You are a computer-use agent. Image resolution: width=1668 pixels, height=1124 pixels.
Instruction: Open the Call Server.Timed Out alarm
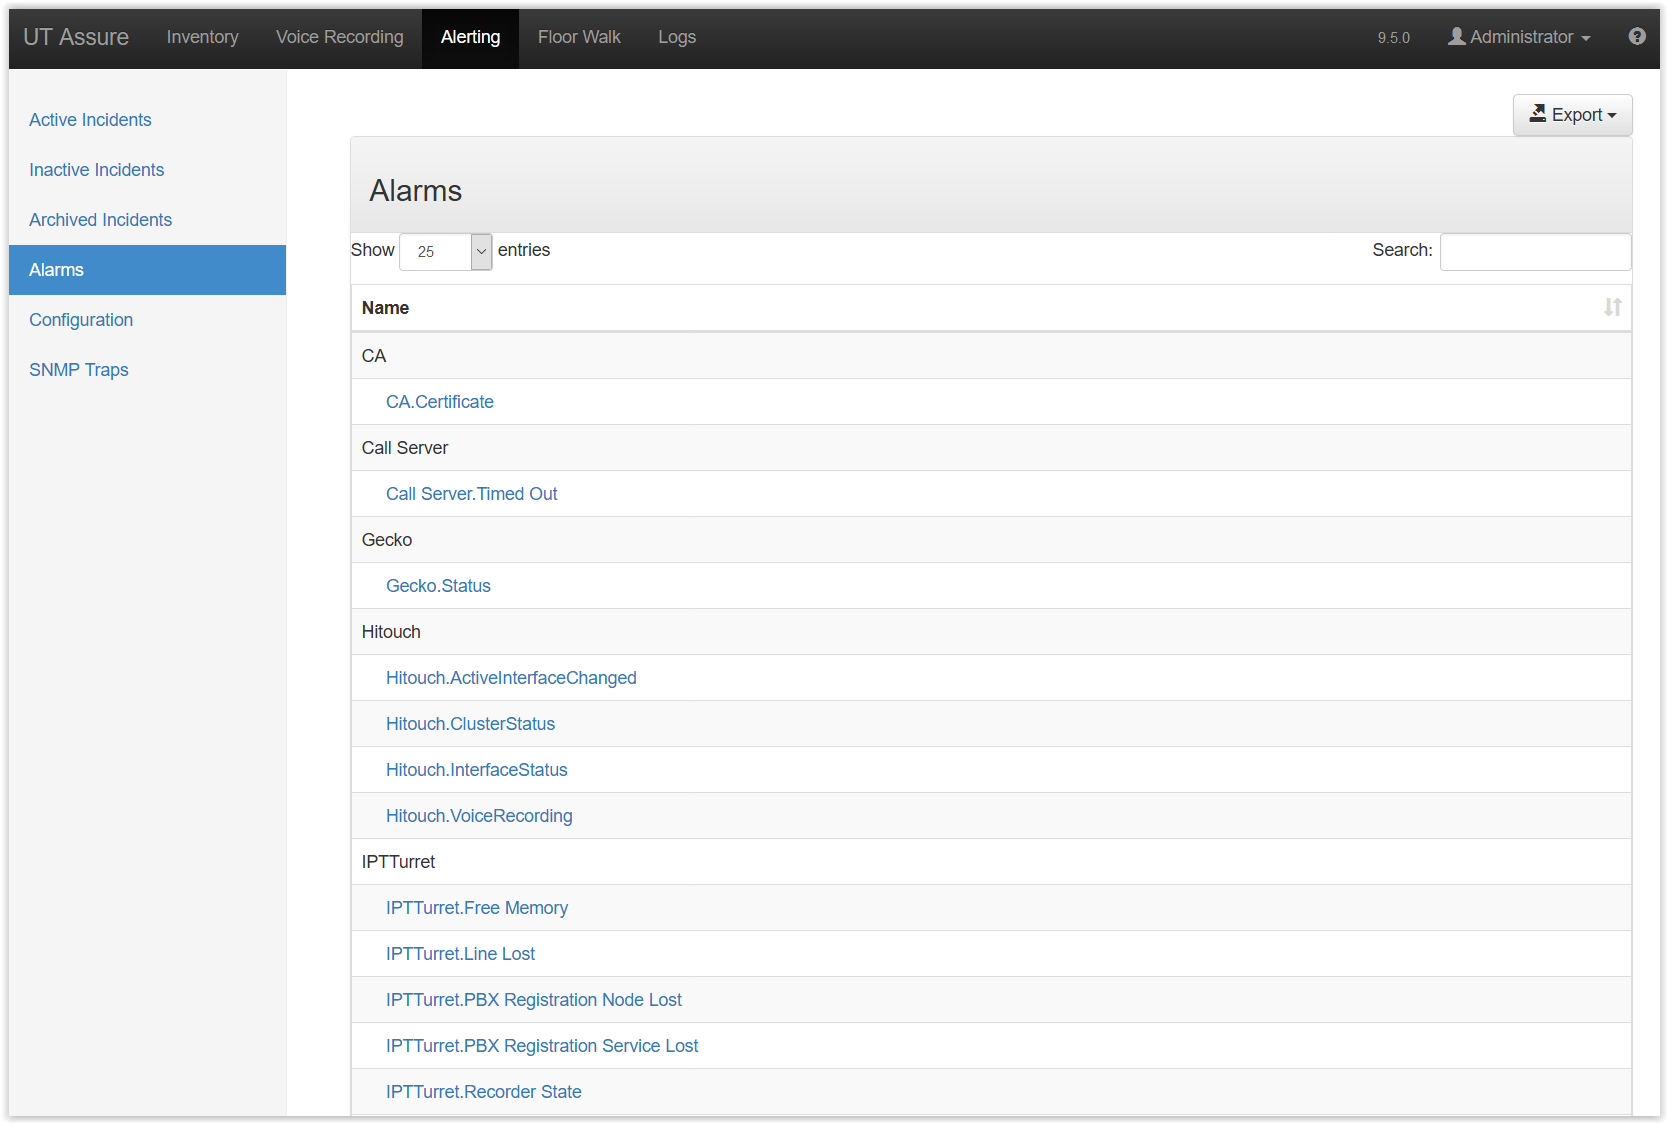pos(472,494)
